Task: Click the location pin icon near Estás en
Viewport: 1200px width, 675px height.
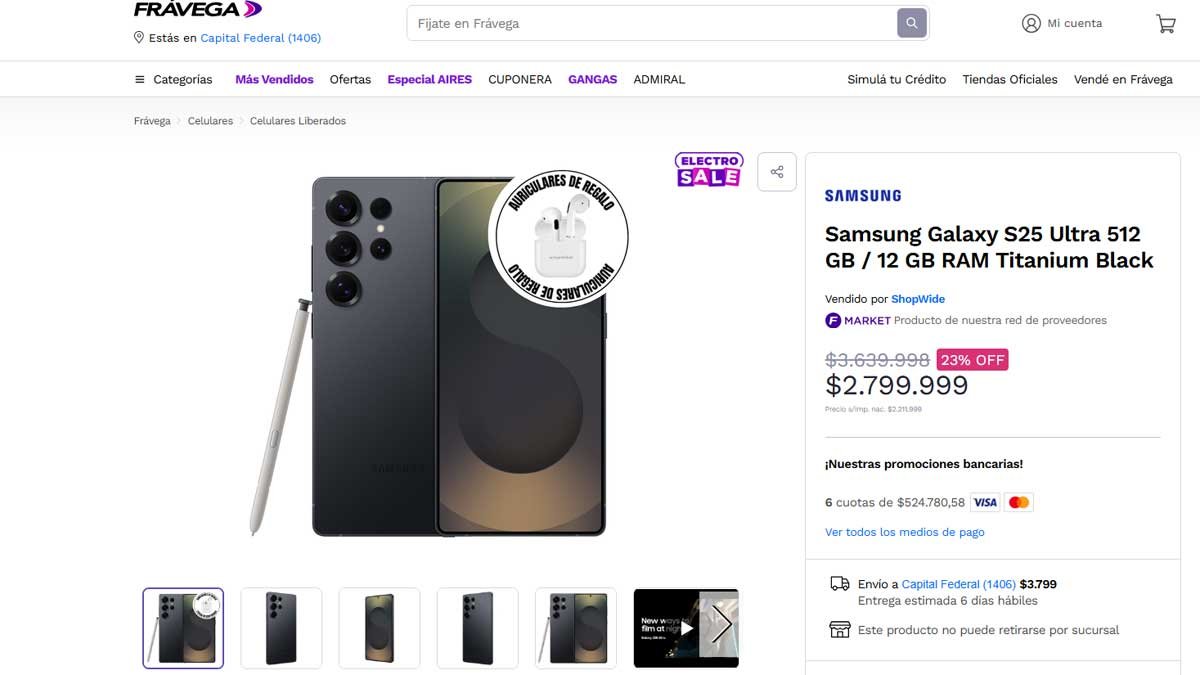Action: pyautogui.click(x=139, y=37)
